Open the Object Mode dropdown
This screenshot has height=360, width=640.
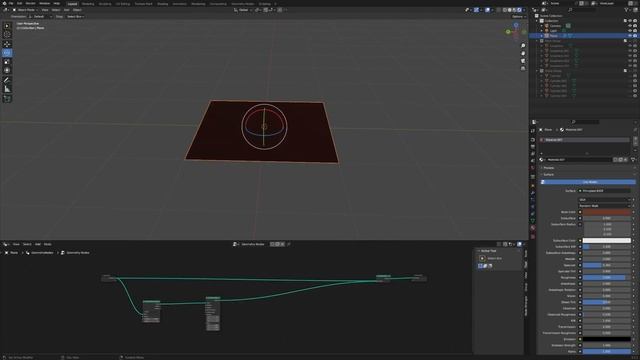point(24,10)
